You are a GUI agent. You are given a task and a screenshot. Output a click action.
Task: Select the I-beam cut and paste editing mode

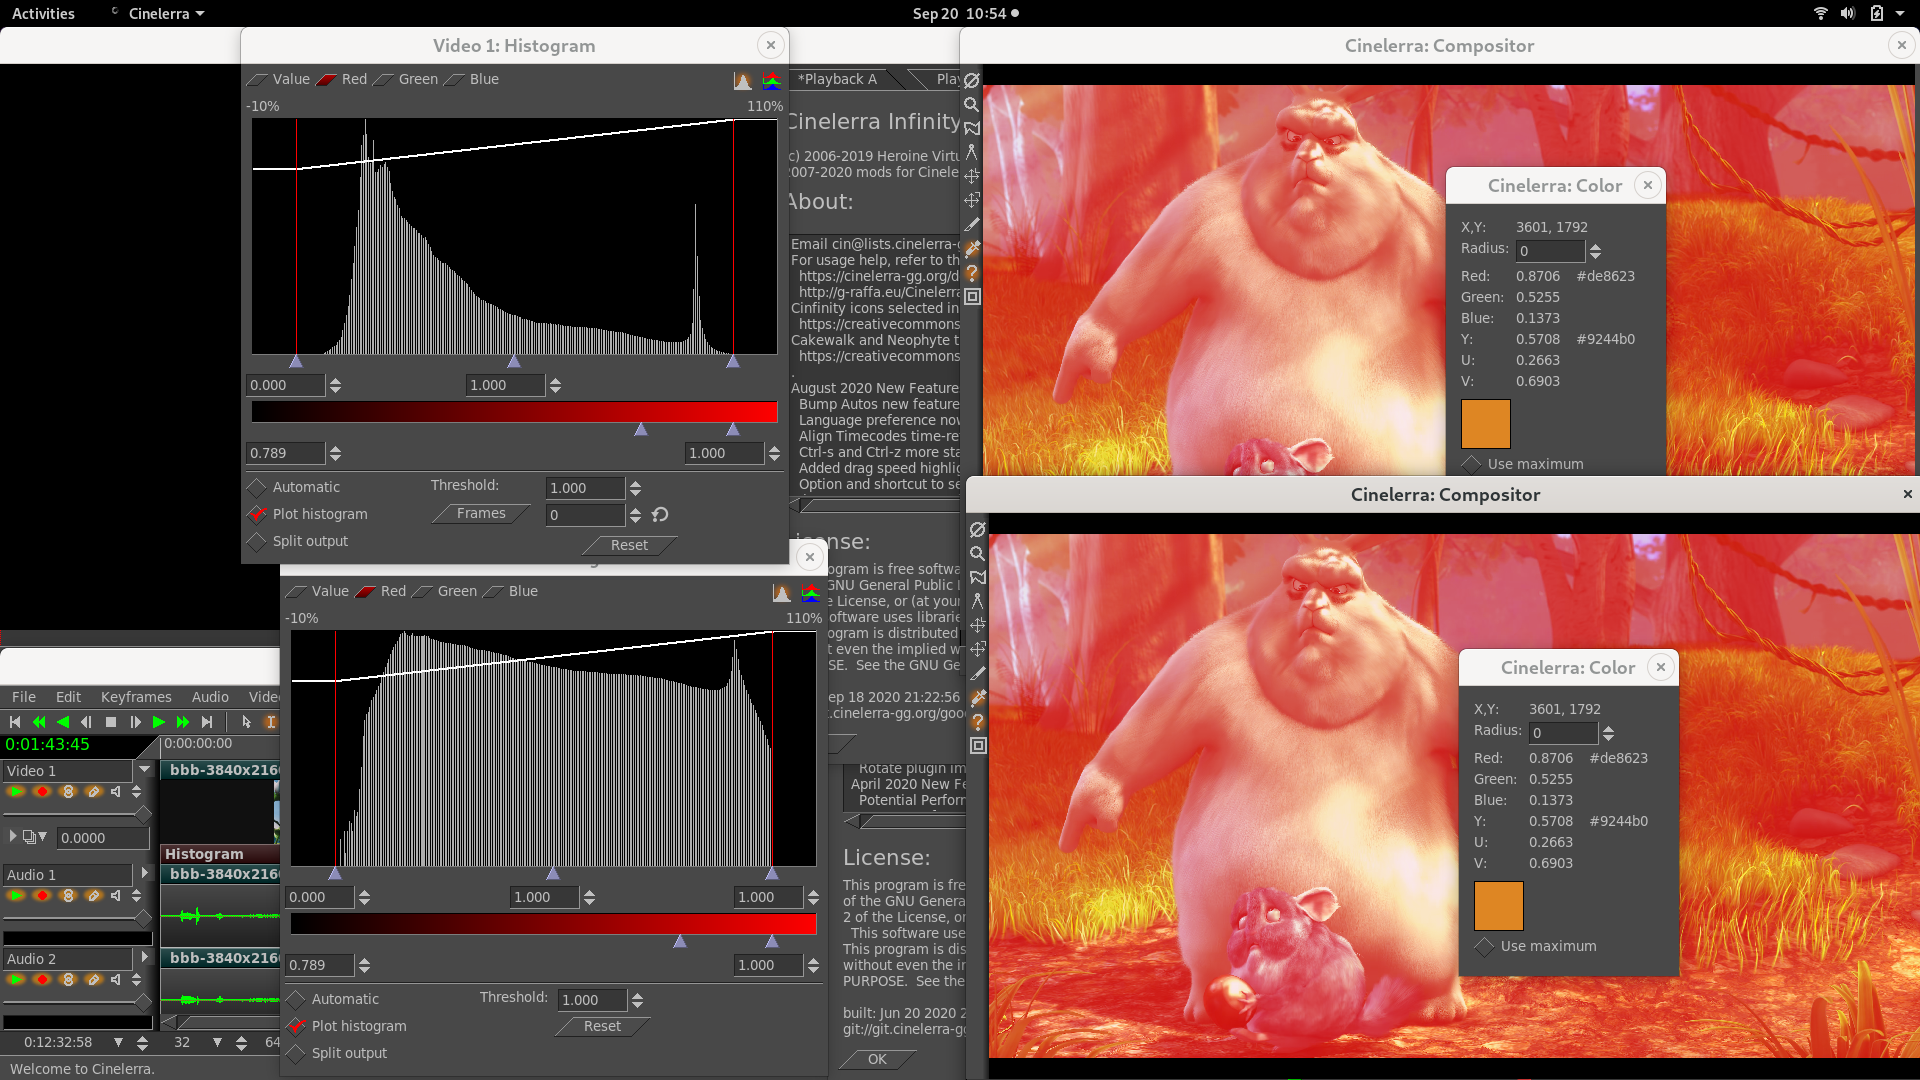tap(270, 722)
